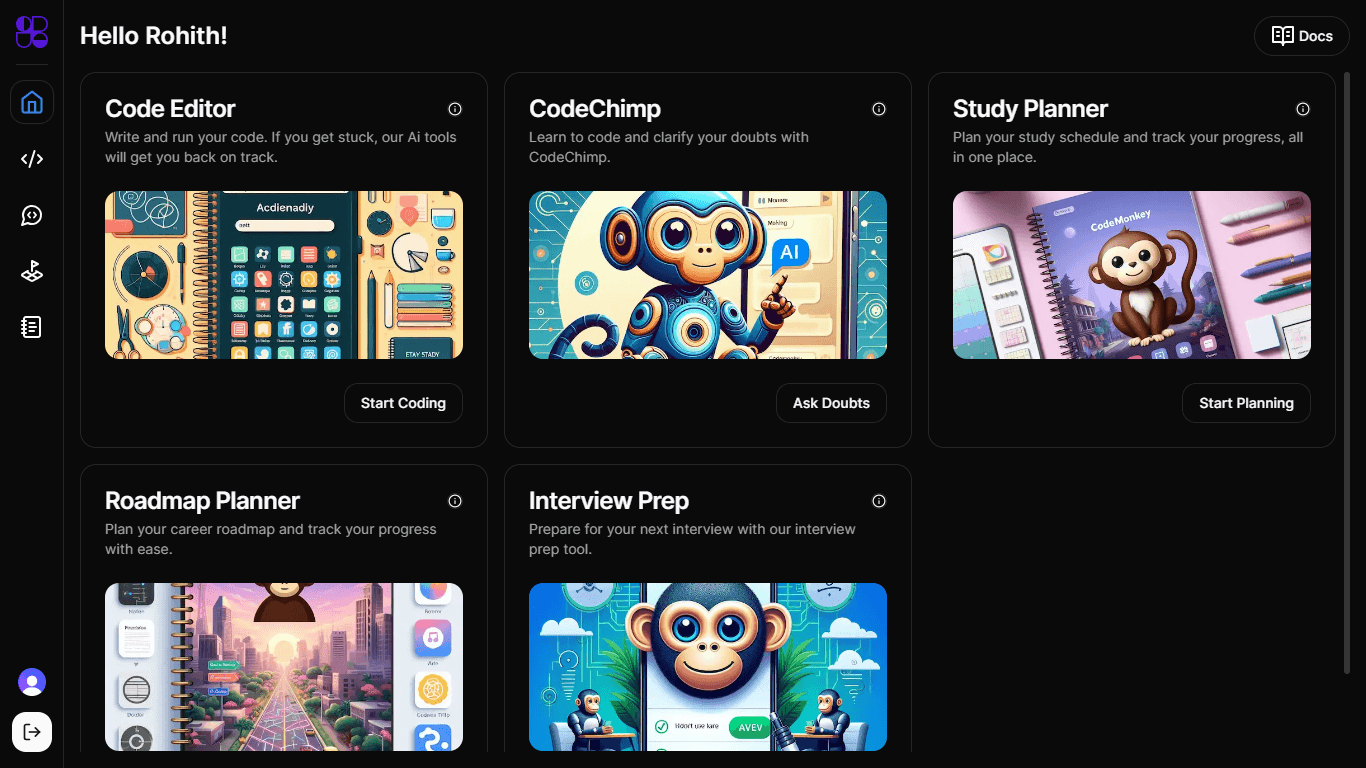Show info for Interview Prep card

[x=879, y=501]
